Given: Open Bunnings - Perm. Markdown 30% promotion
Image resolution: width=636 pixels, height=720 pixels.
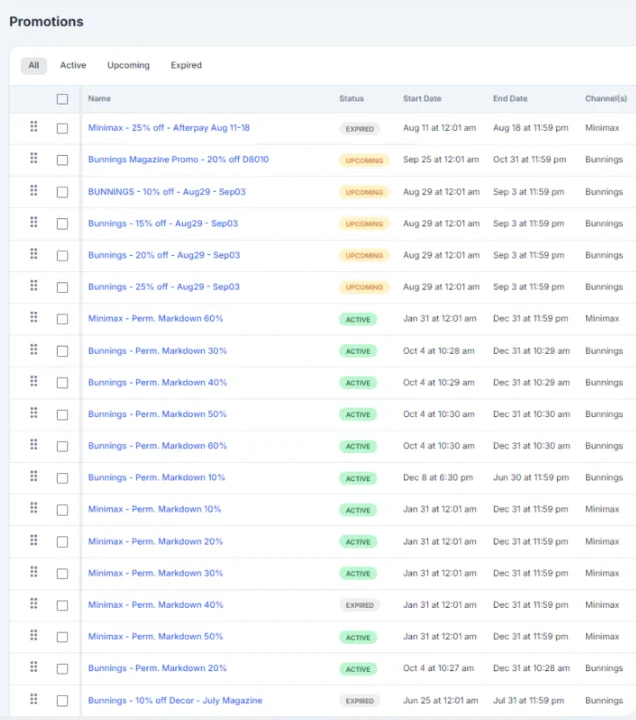Looking at the screenshot, I should pos(157,351).
